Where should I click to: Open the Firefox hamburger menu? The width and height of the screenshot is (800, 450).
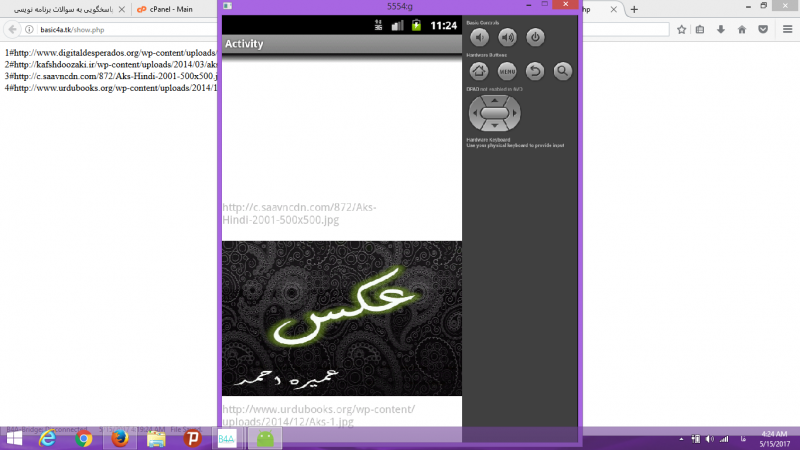(788, 30)
